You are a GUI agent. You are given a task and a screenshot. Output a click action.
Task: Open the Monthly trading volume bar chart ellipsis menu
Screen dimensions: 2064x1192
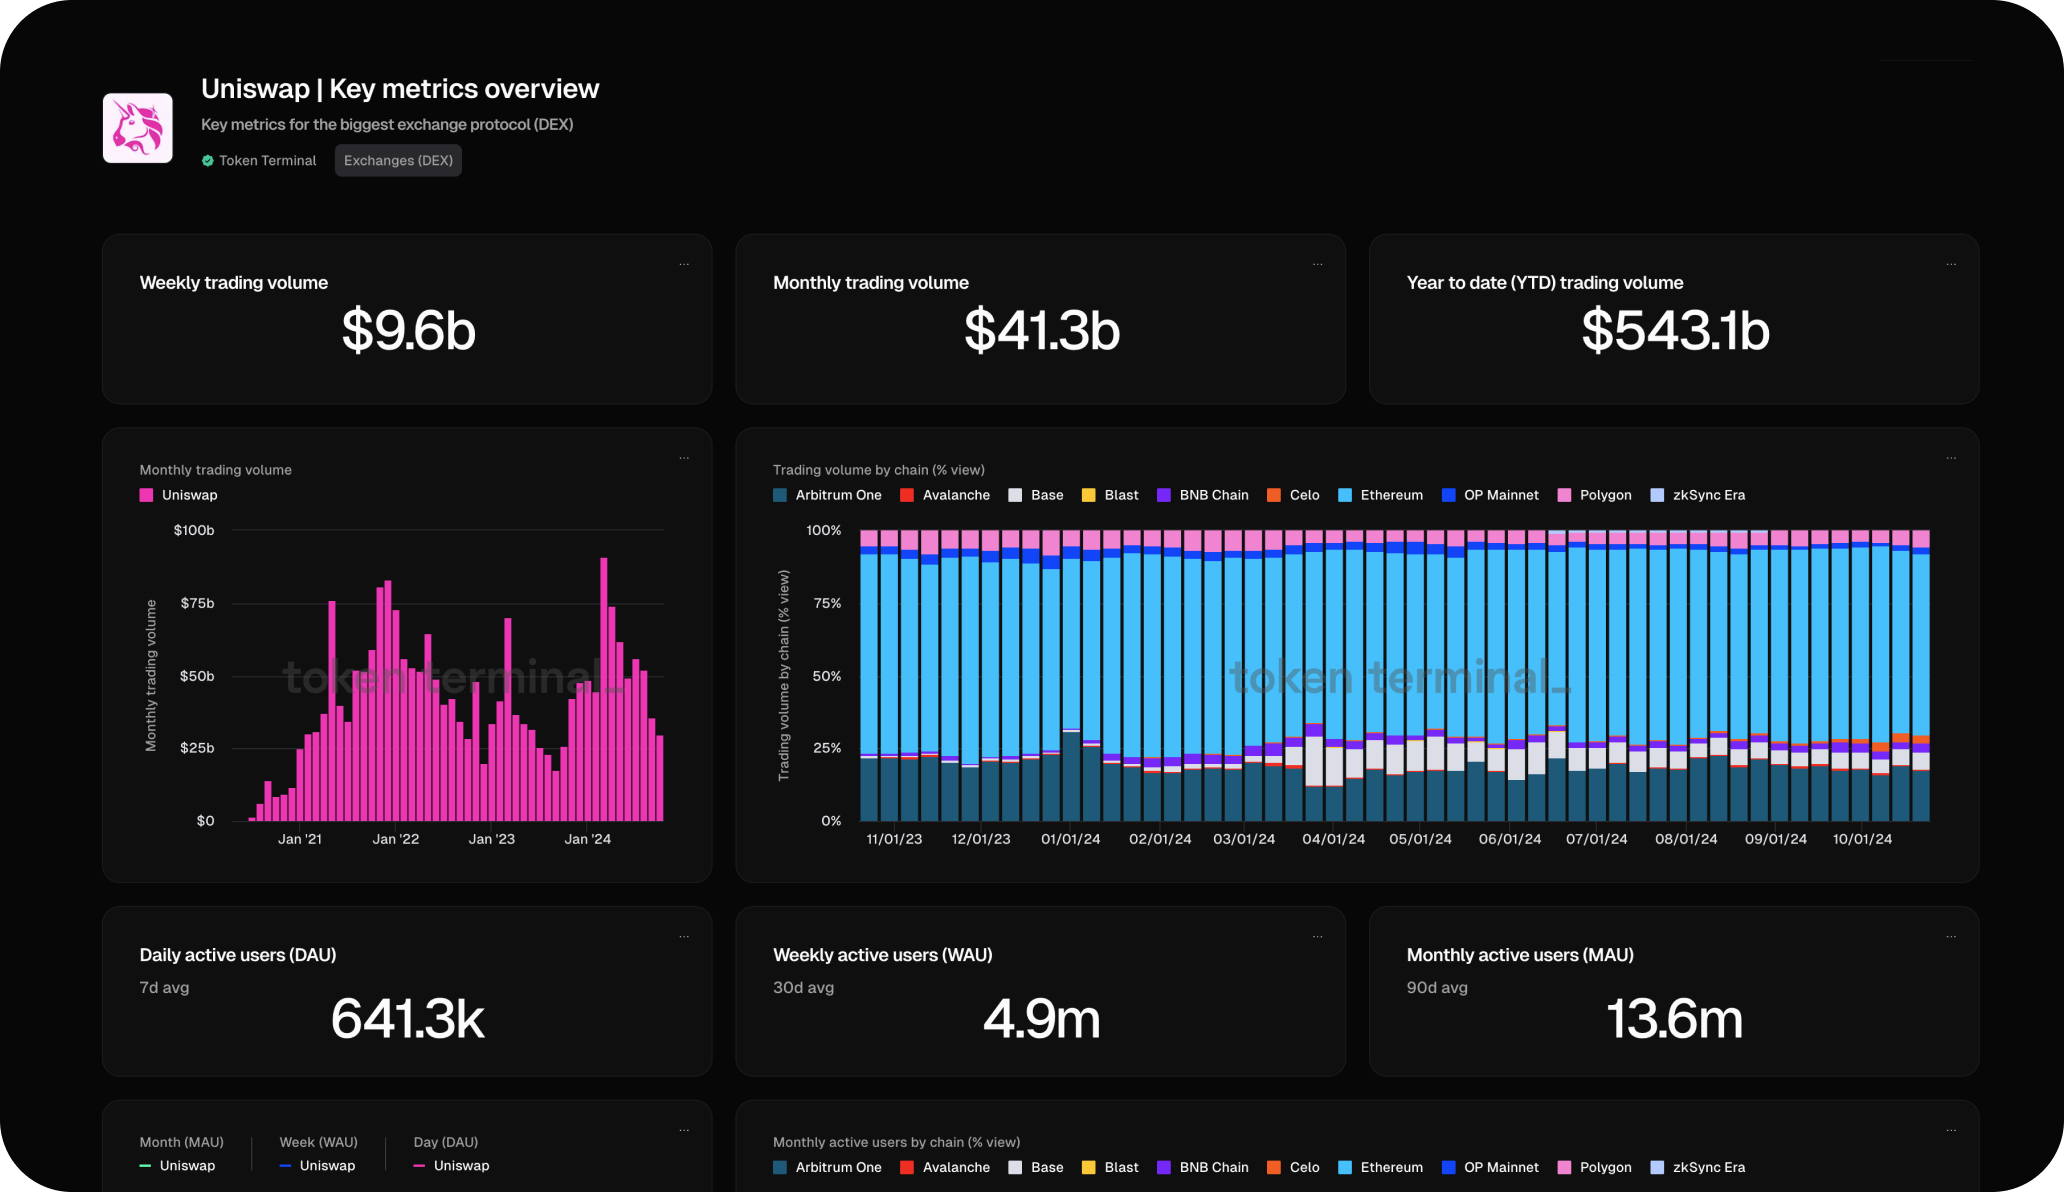tap(684, 458)
